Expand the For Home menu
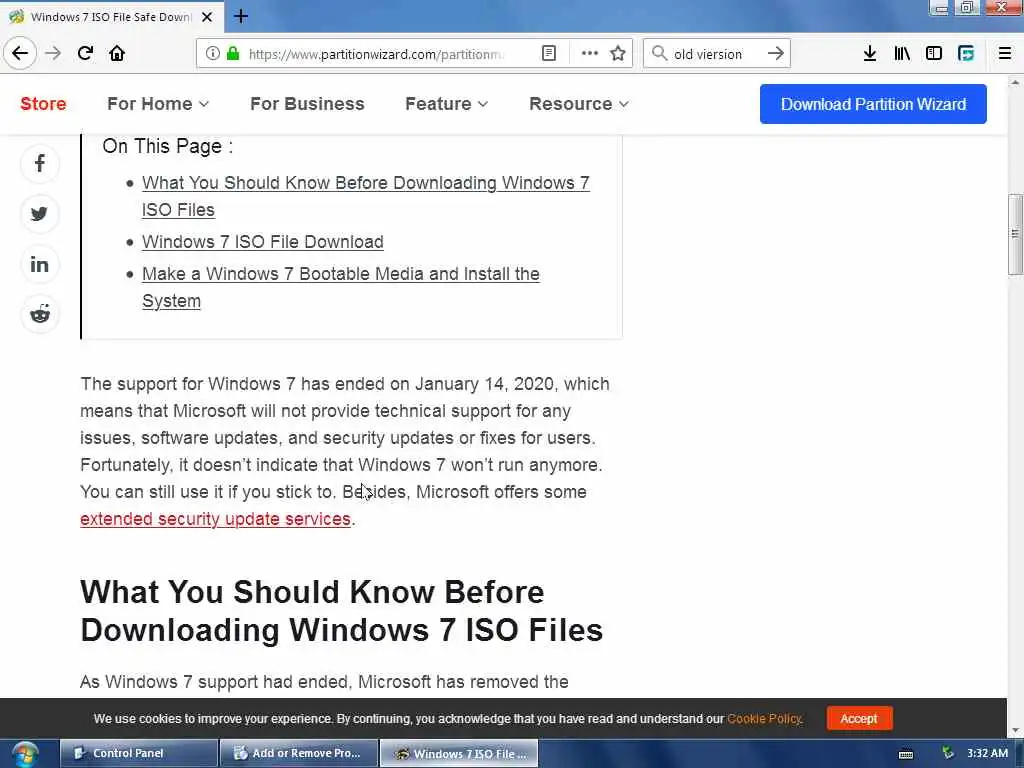Viewport: 1024px width, 768px height. coord(157,104)
